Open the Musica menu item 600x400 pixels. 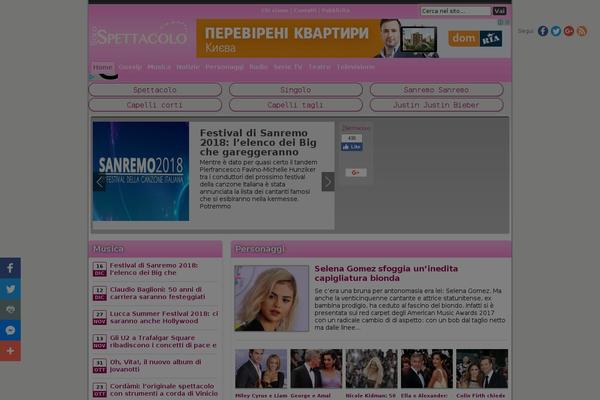159,67
